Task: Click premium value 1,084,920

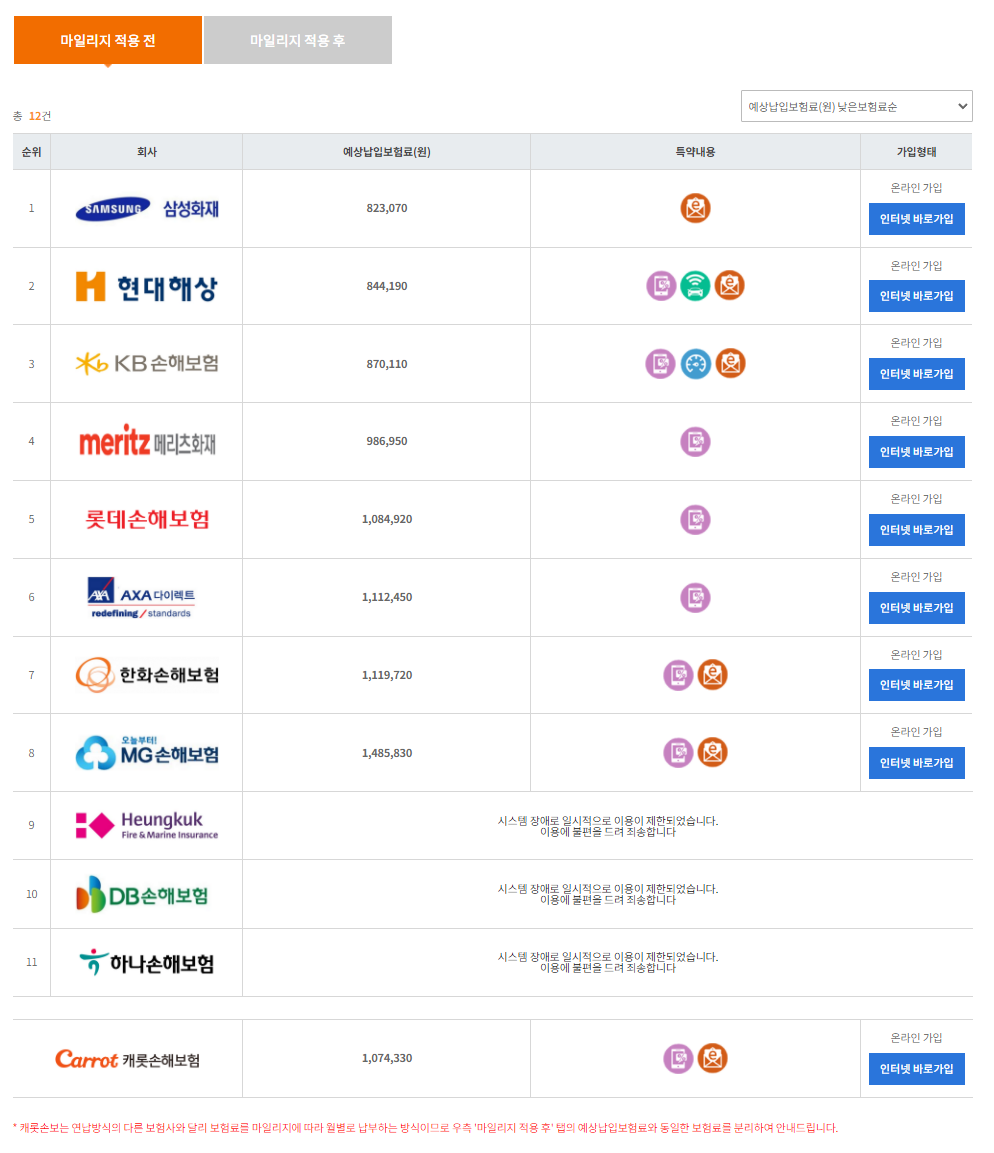Action: [x=387, y=519]
